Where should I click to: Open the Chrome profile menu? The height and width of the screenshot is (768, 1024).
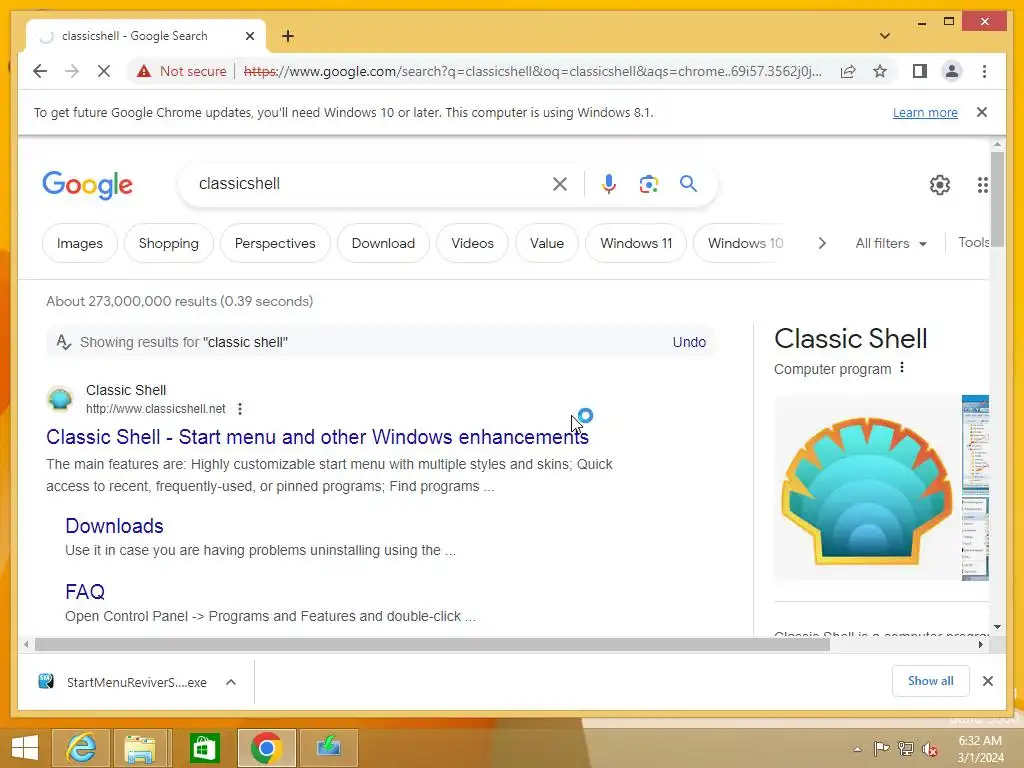click(952, 71)
